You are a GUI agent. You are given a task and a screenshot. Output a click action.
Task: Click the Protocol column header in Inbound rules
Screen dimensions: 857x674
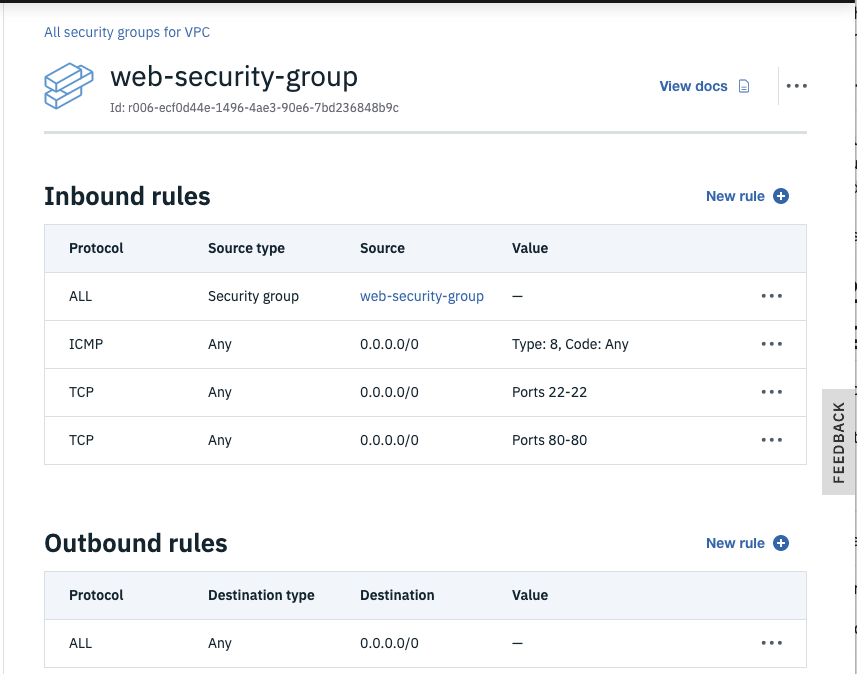tap(96, 248)
